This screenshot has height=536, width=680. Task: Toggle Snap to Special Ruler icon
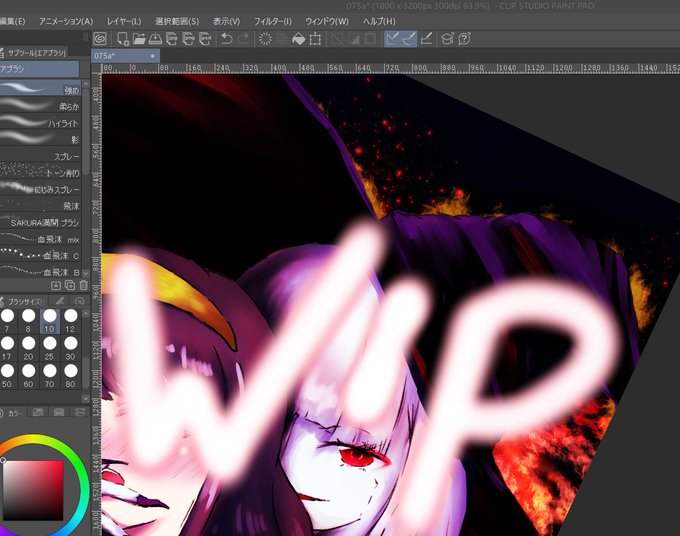coord(409,39)
